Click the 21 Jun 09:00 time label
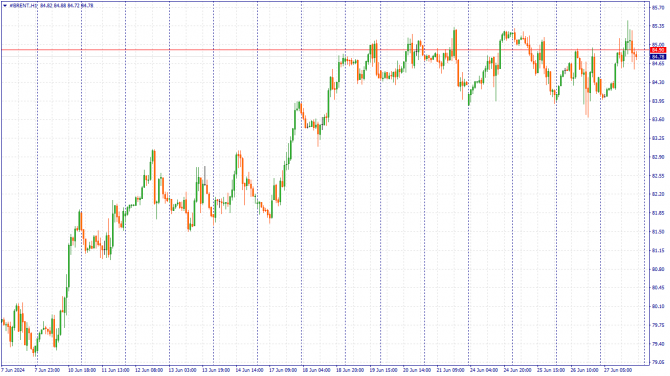This screenshot has width=670, height=376. 450,370
